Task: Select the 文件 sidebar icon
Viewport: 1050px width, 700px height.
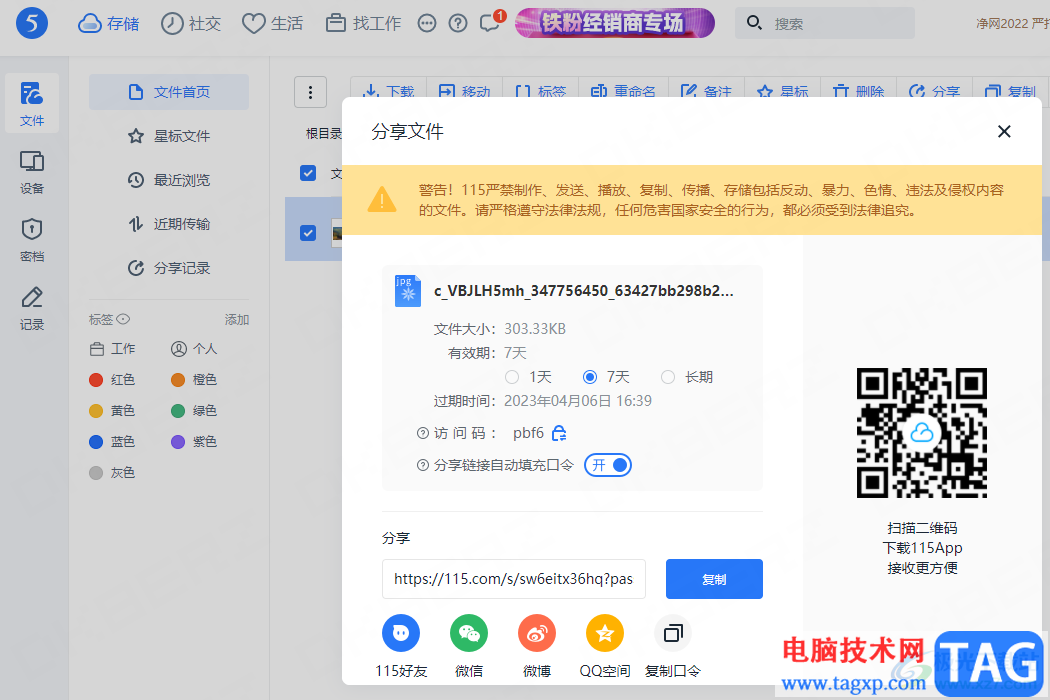Action: (31, 103)
